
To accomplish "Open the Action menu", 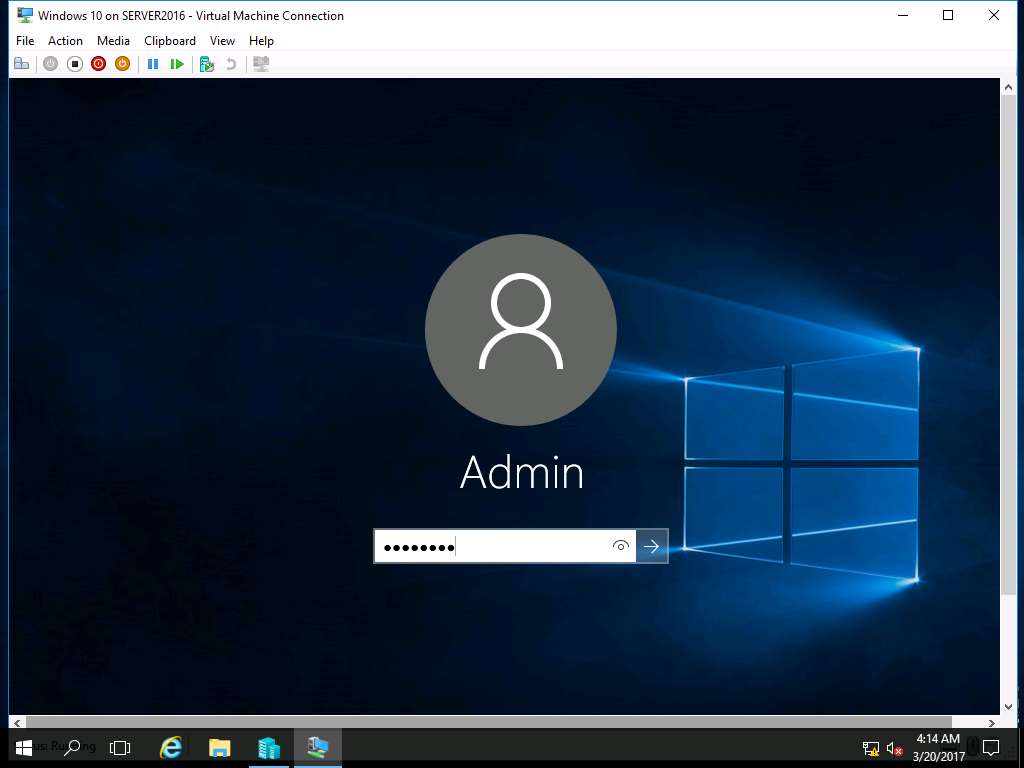I will (x=65, y=40).
